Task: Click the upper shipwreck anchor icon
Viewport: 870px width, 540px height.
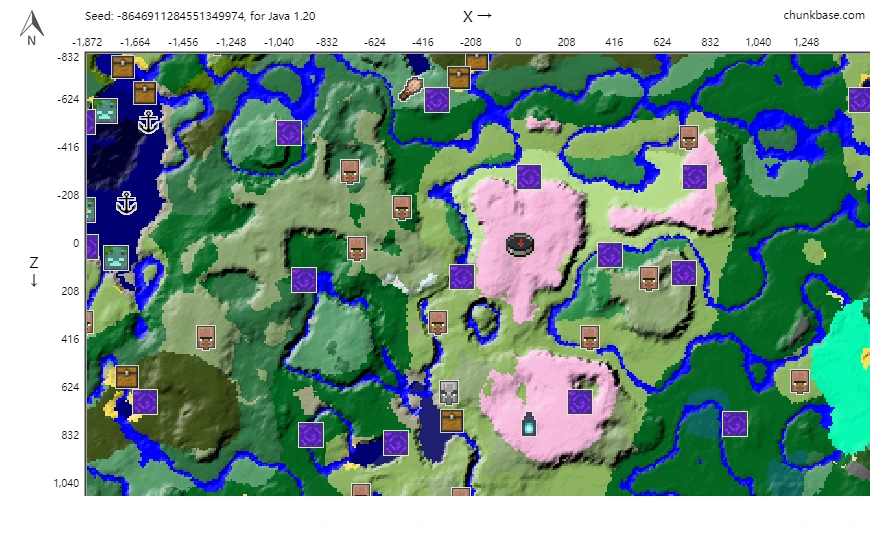Action: coord(149,122)
